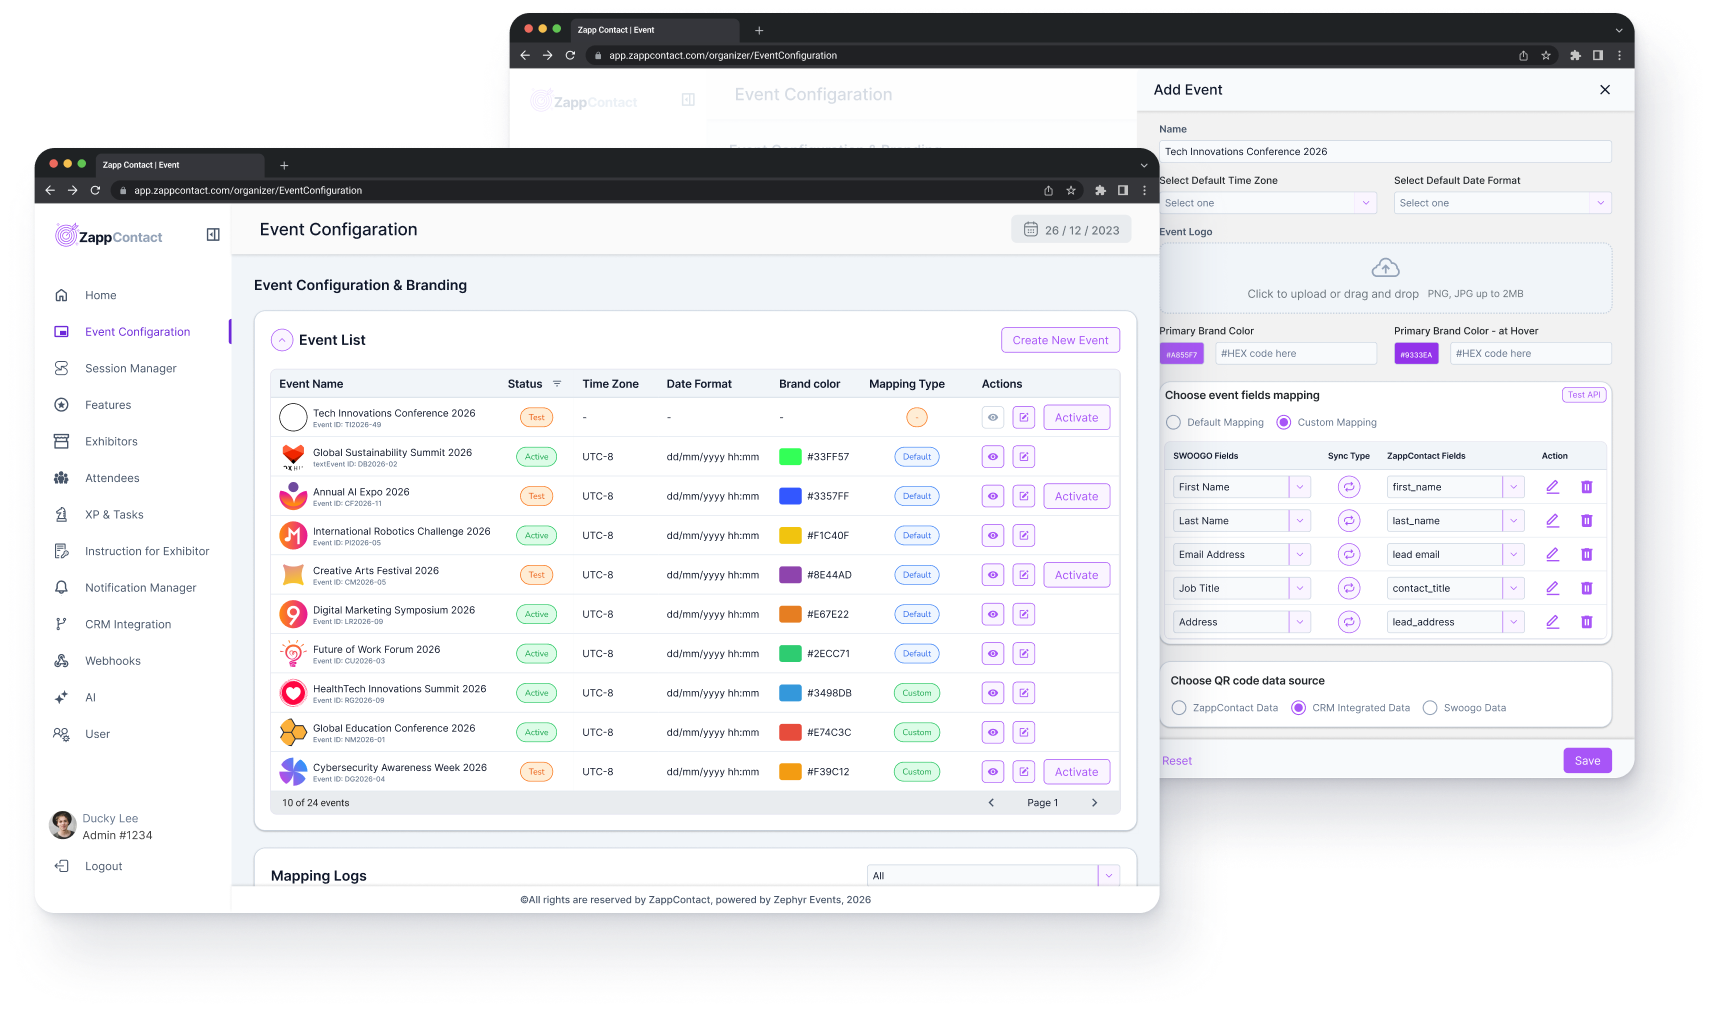Click the #33FF57 brand color swatch
Image resolution: width=1712 pixels, height=1012 pixels.
[790, 457]
